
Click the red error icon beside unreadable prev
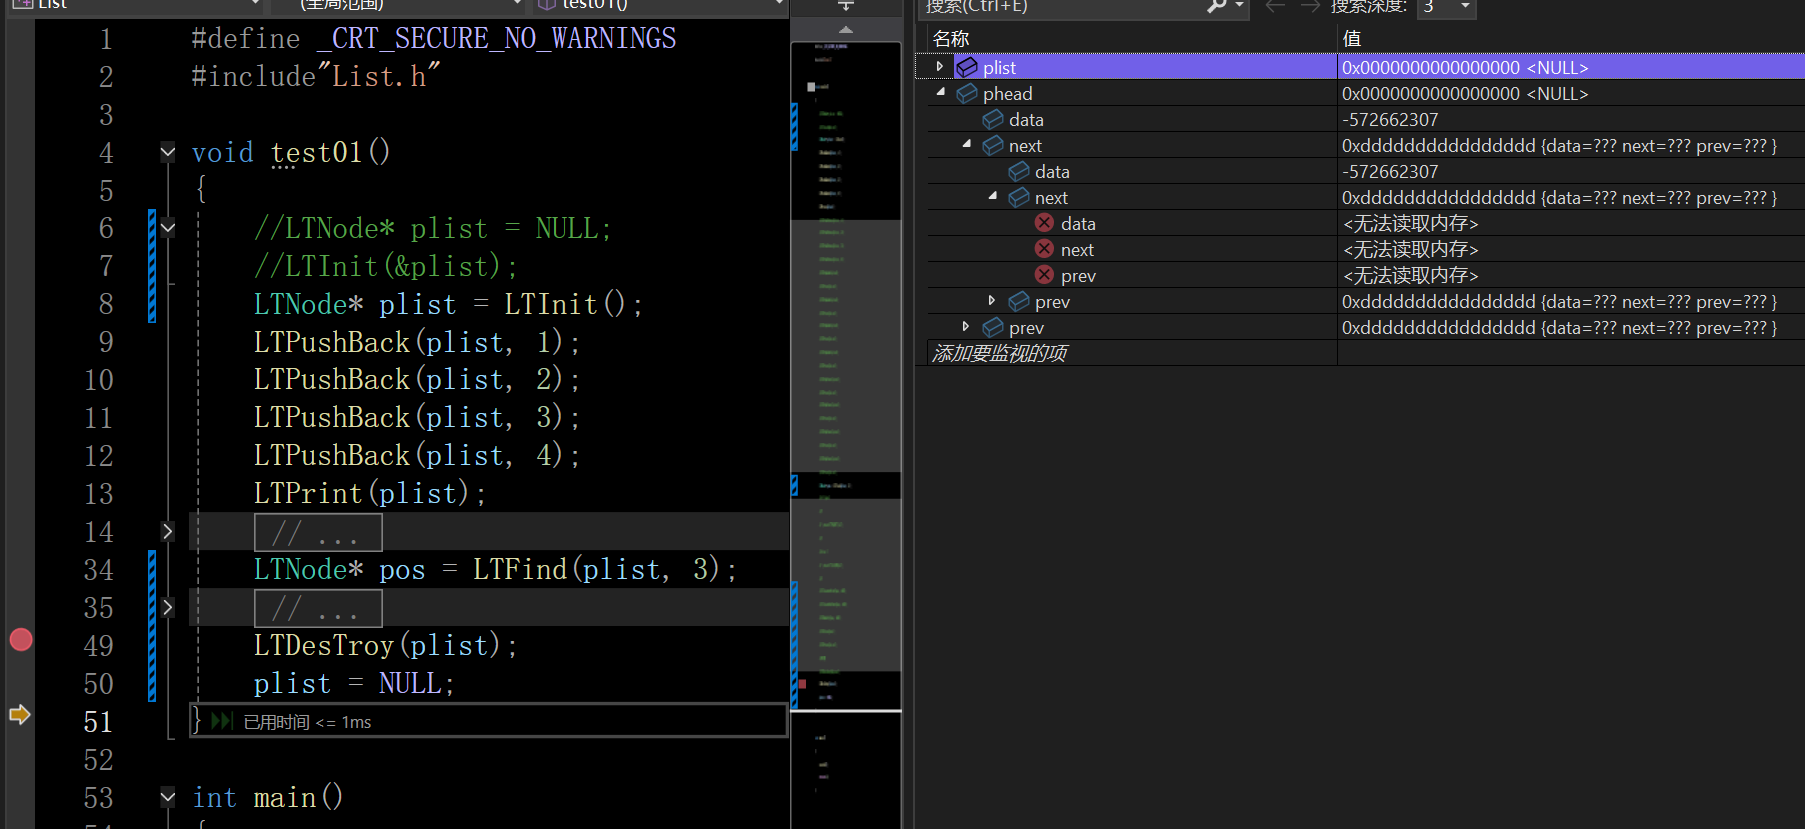(x=1044, y=274)
